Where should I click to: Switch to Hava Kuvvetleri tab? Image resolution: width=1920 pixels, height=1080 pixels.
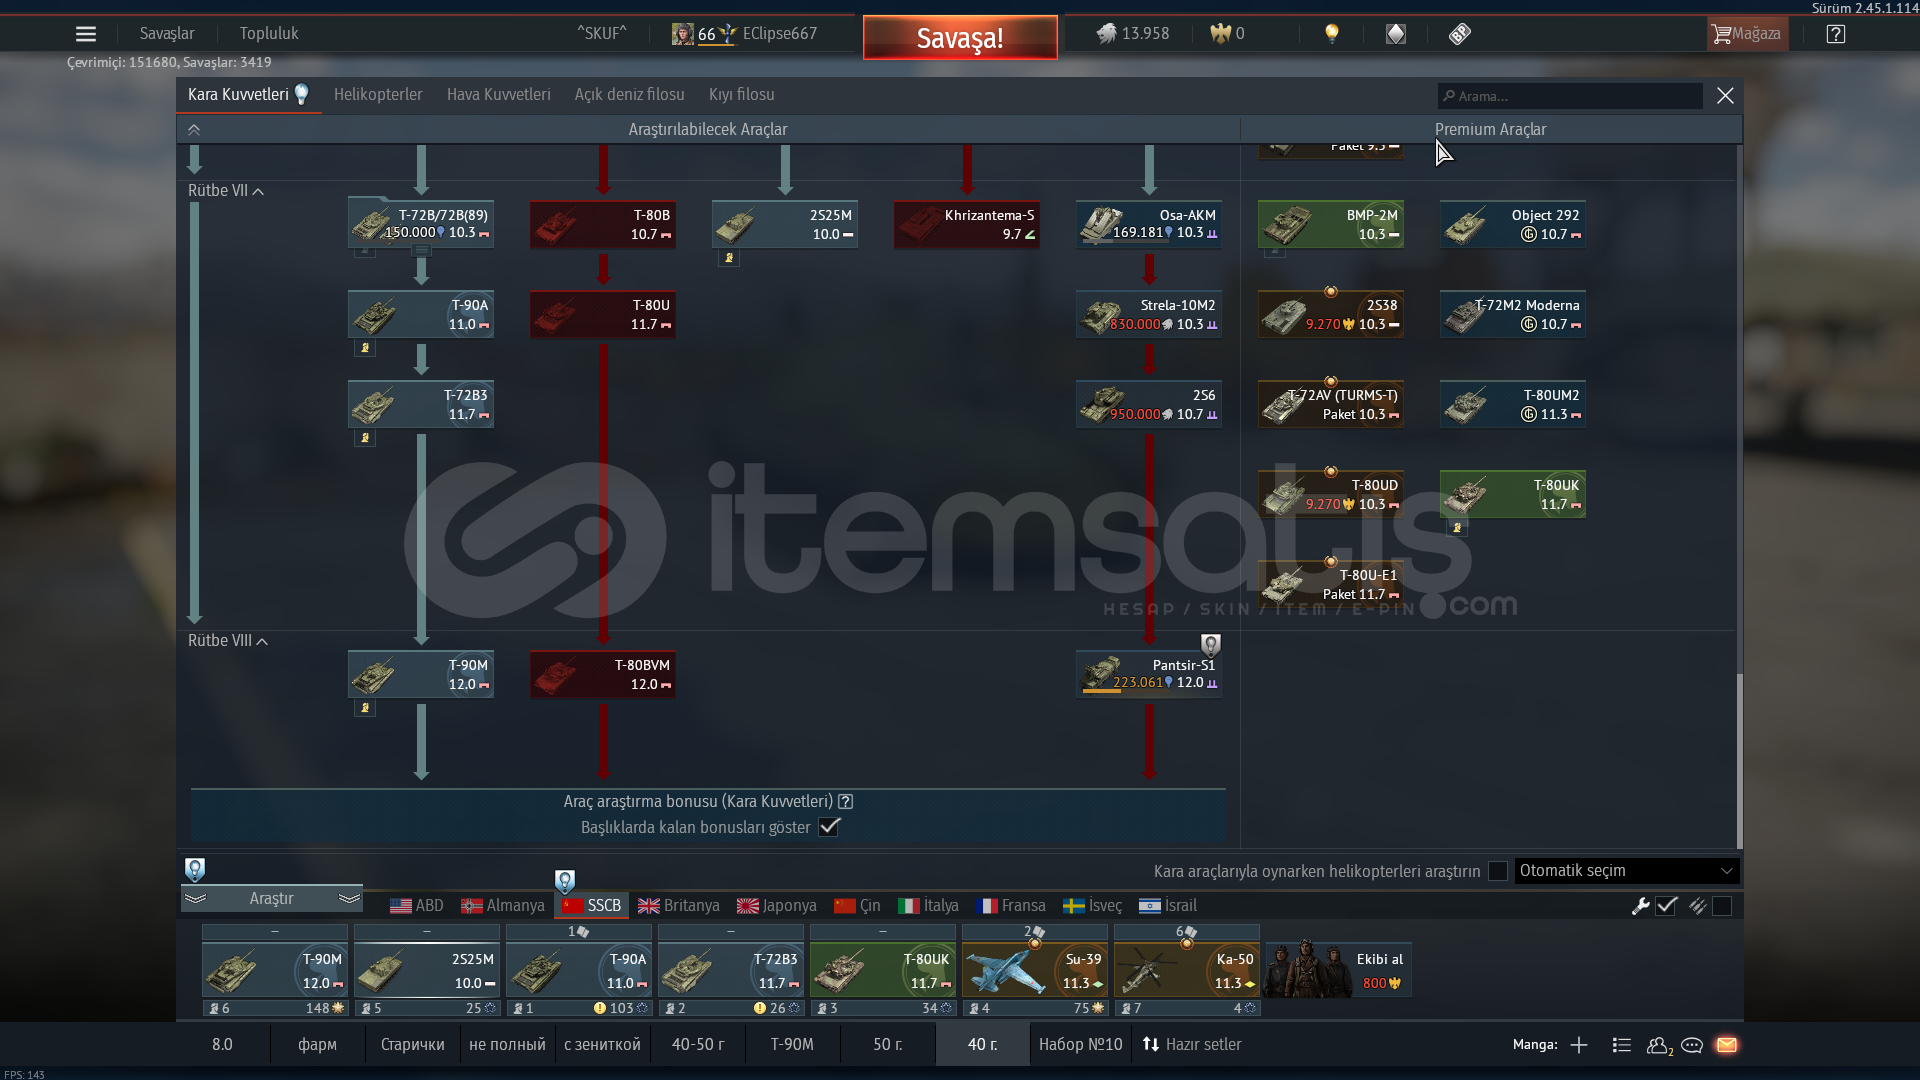click(x=498, y=95)
